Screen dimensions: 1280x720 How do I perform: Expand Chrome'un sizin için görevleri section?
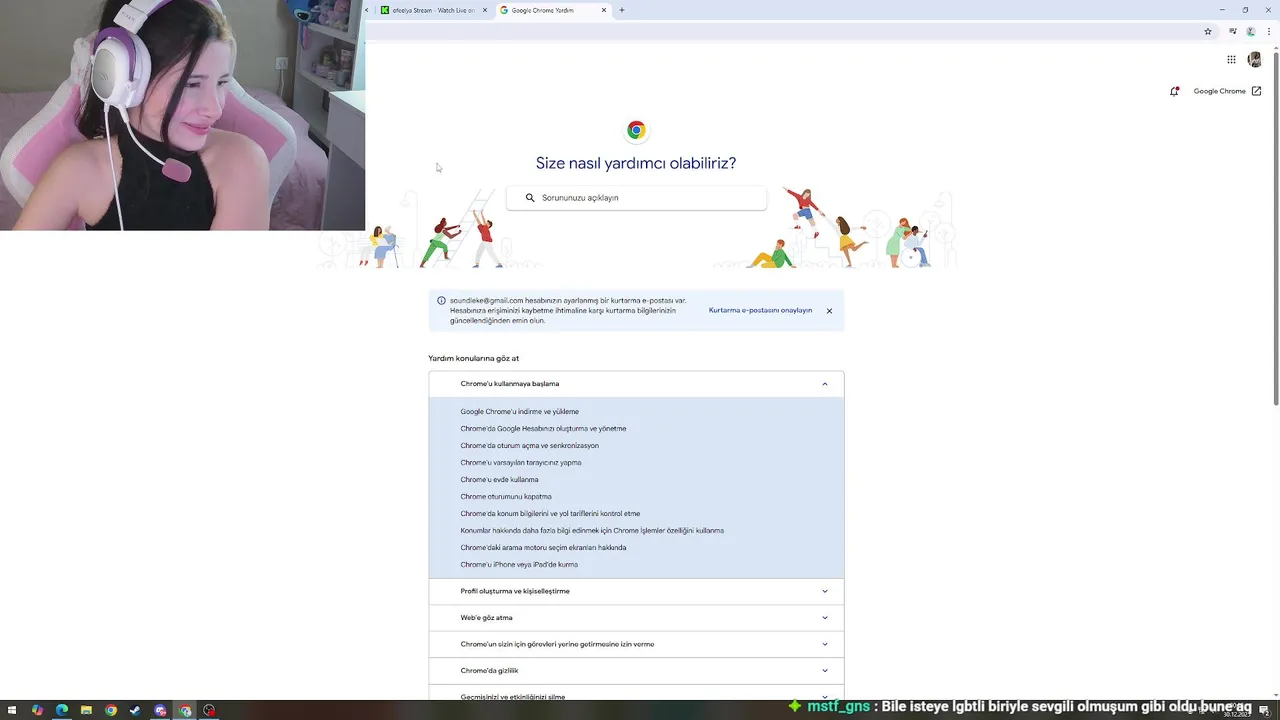click(x=636, y=644)
